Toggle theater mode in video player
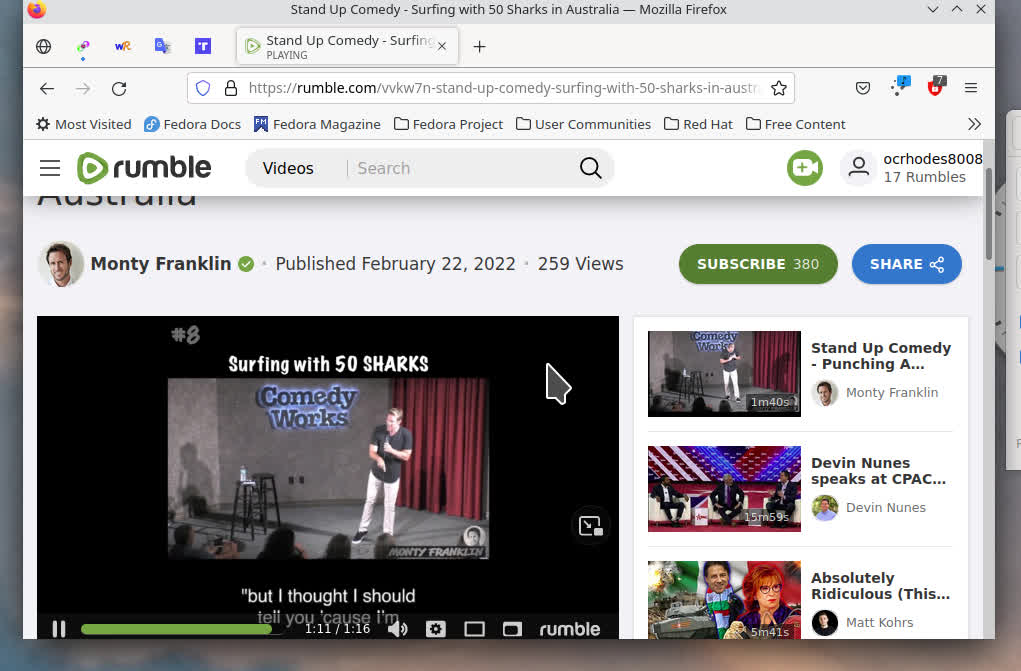1021x671 pixels. 474,629
